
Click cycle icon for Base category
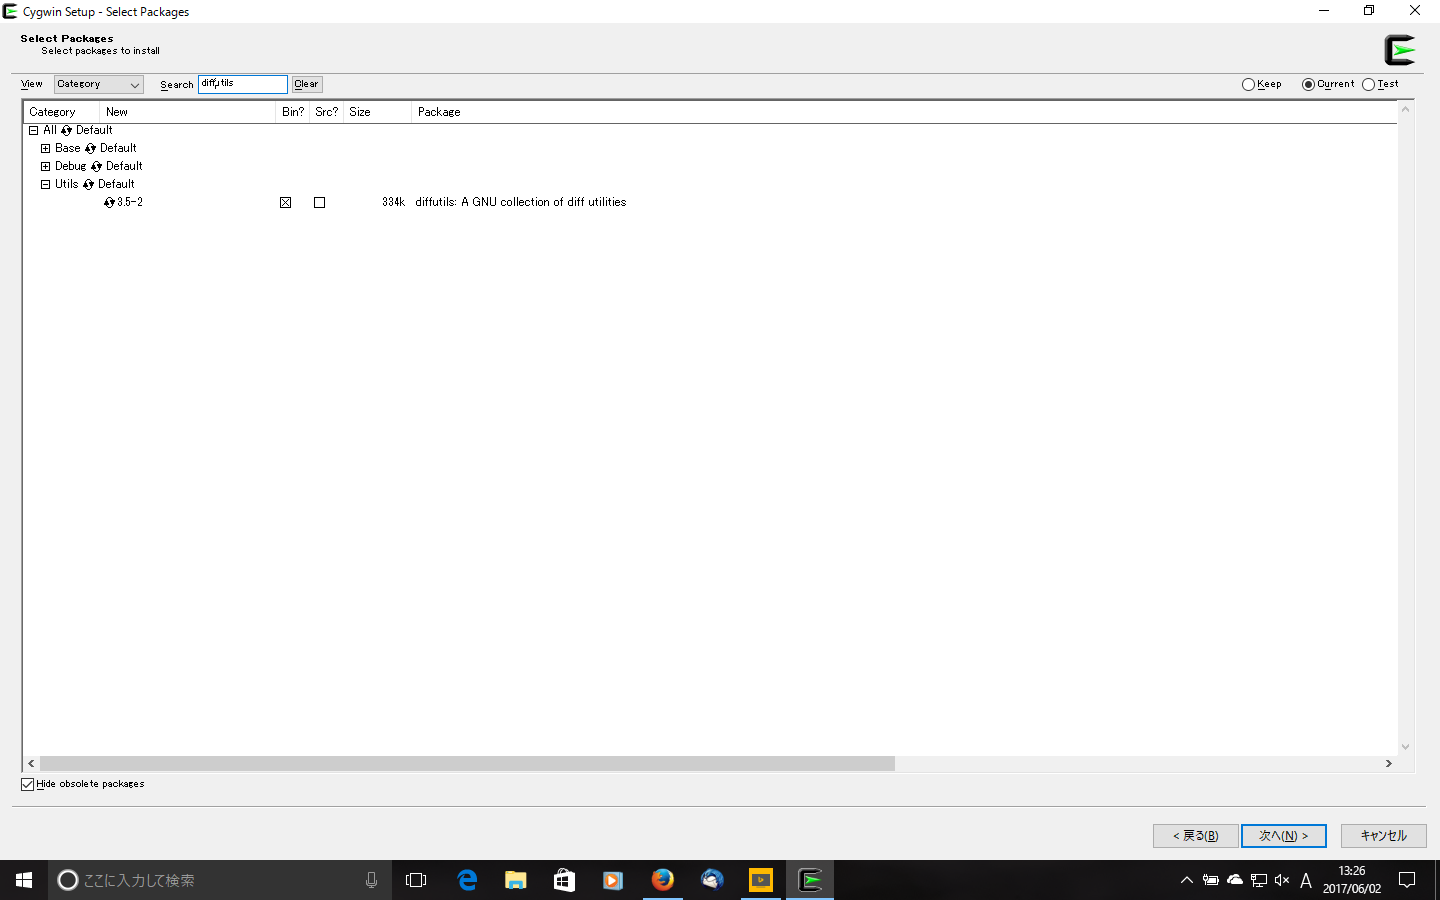click(90, 148)
